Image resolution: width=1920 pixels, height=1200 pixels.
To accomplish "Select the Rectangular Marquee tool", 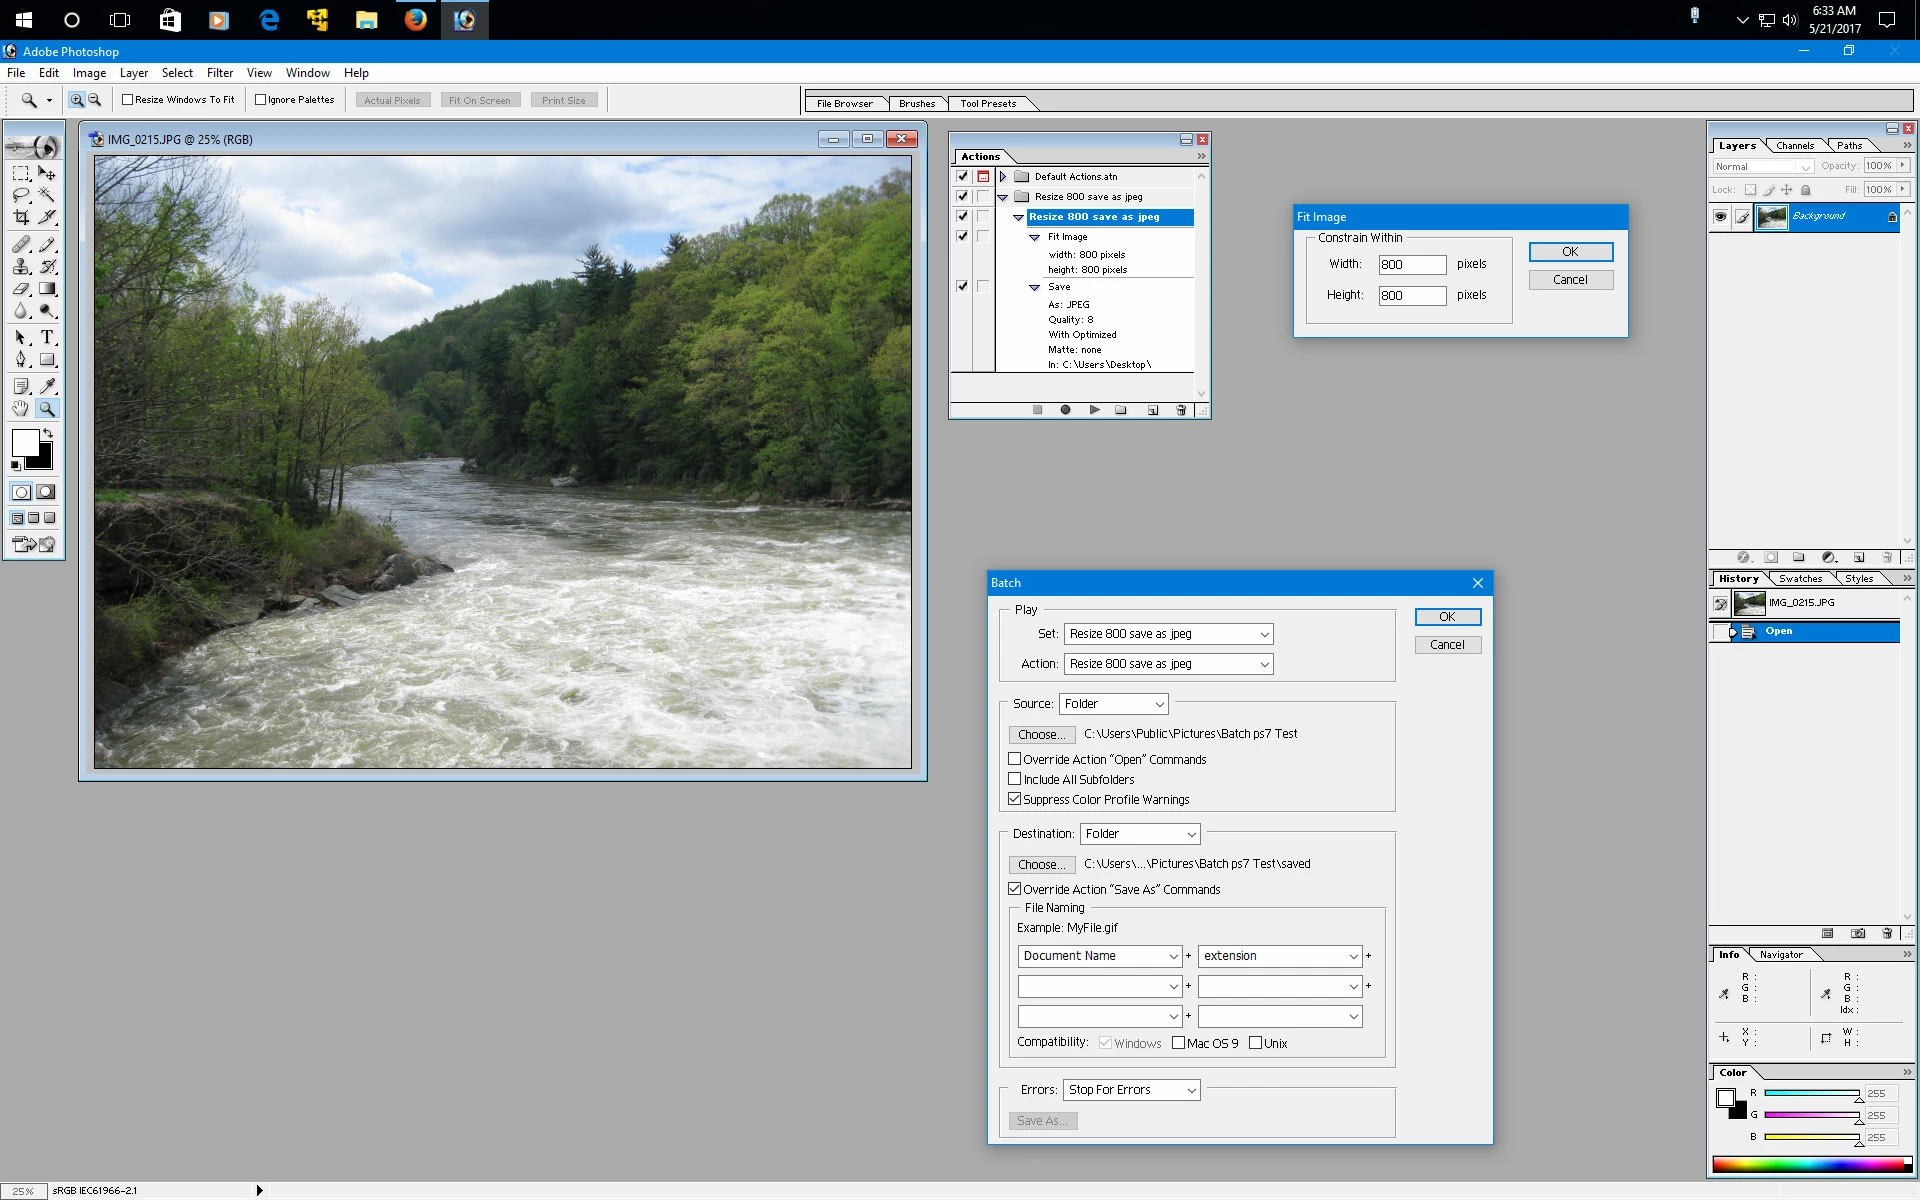I will point(21,173).
